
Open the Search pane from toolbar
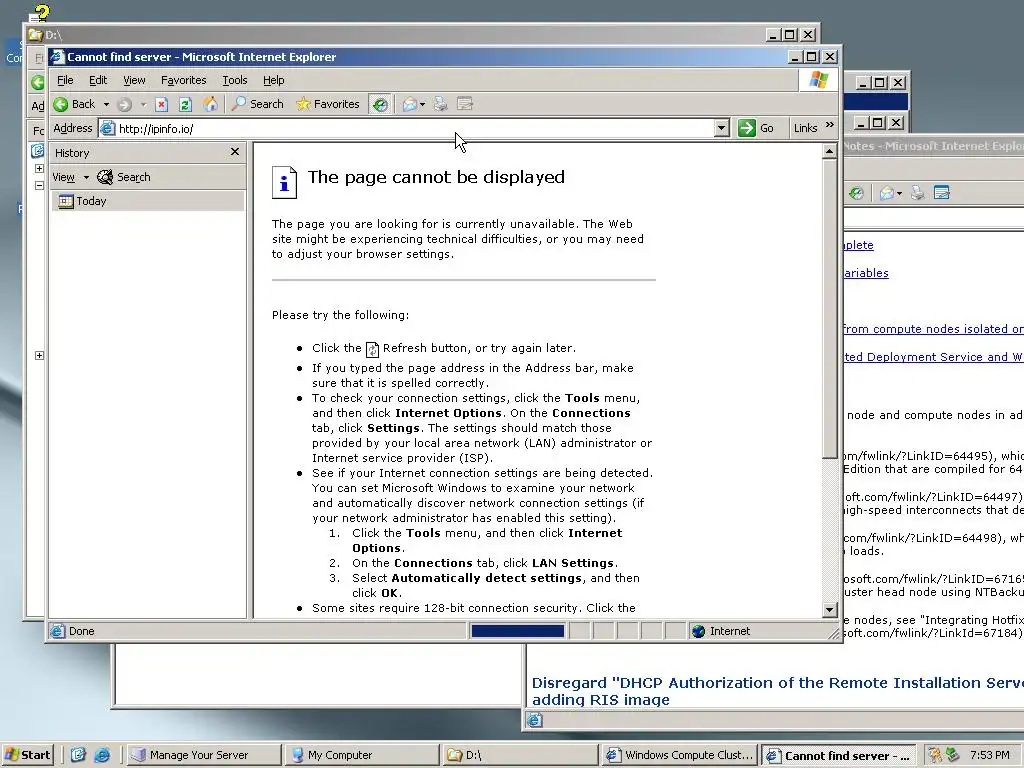click(x=258, y=104)
